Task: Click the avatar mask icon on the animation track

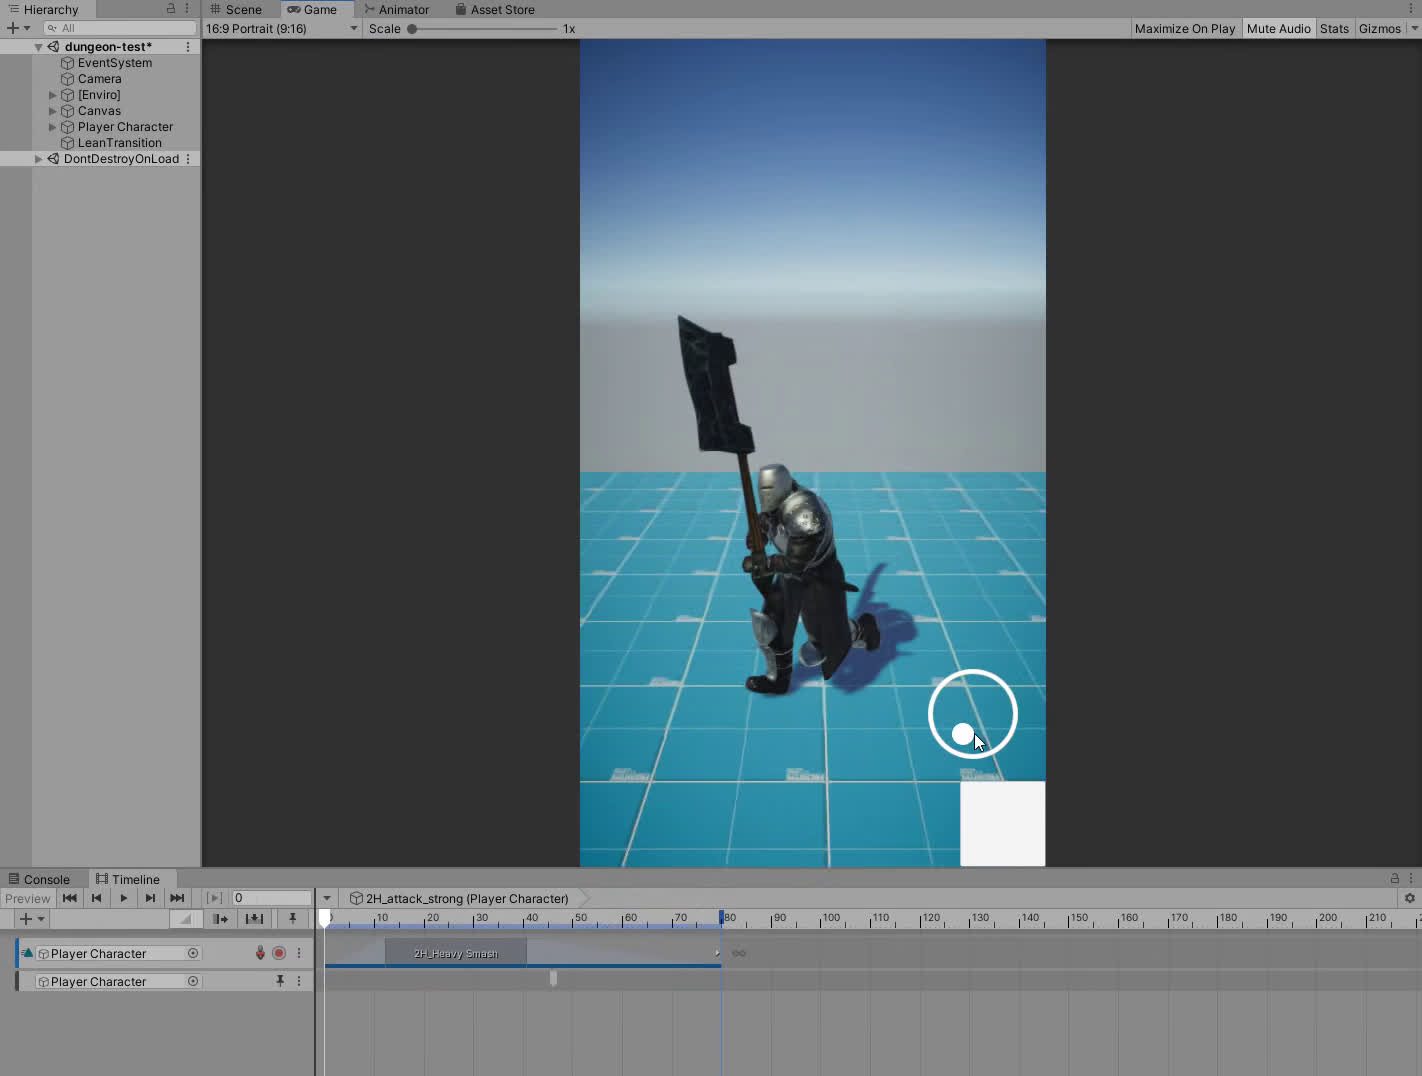Action: [x=260, y=953]
